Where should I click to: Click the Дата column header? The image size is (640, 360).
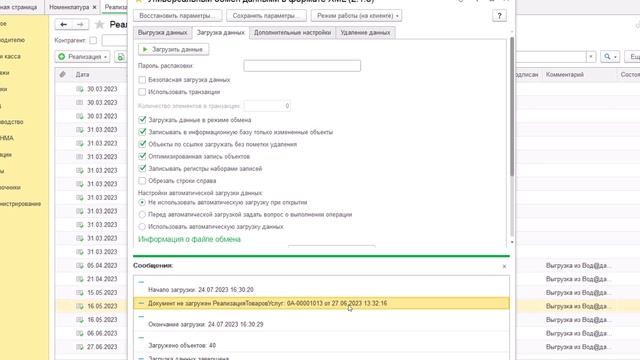tap(82, 75)
